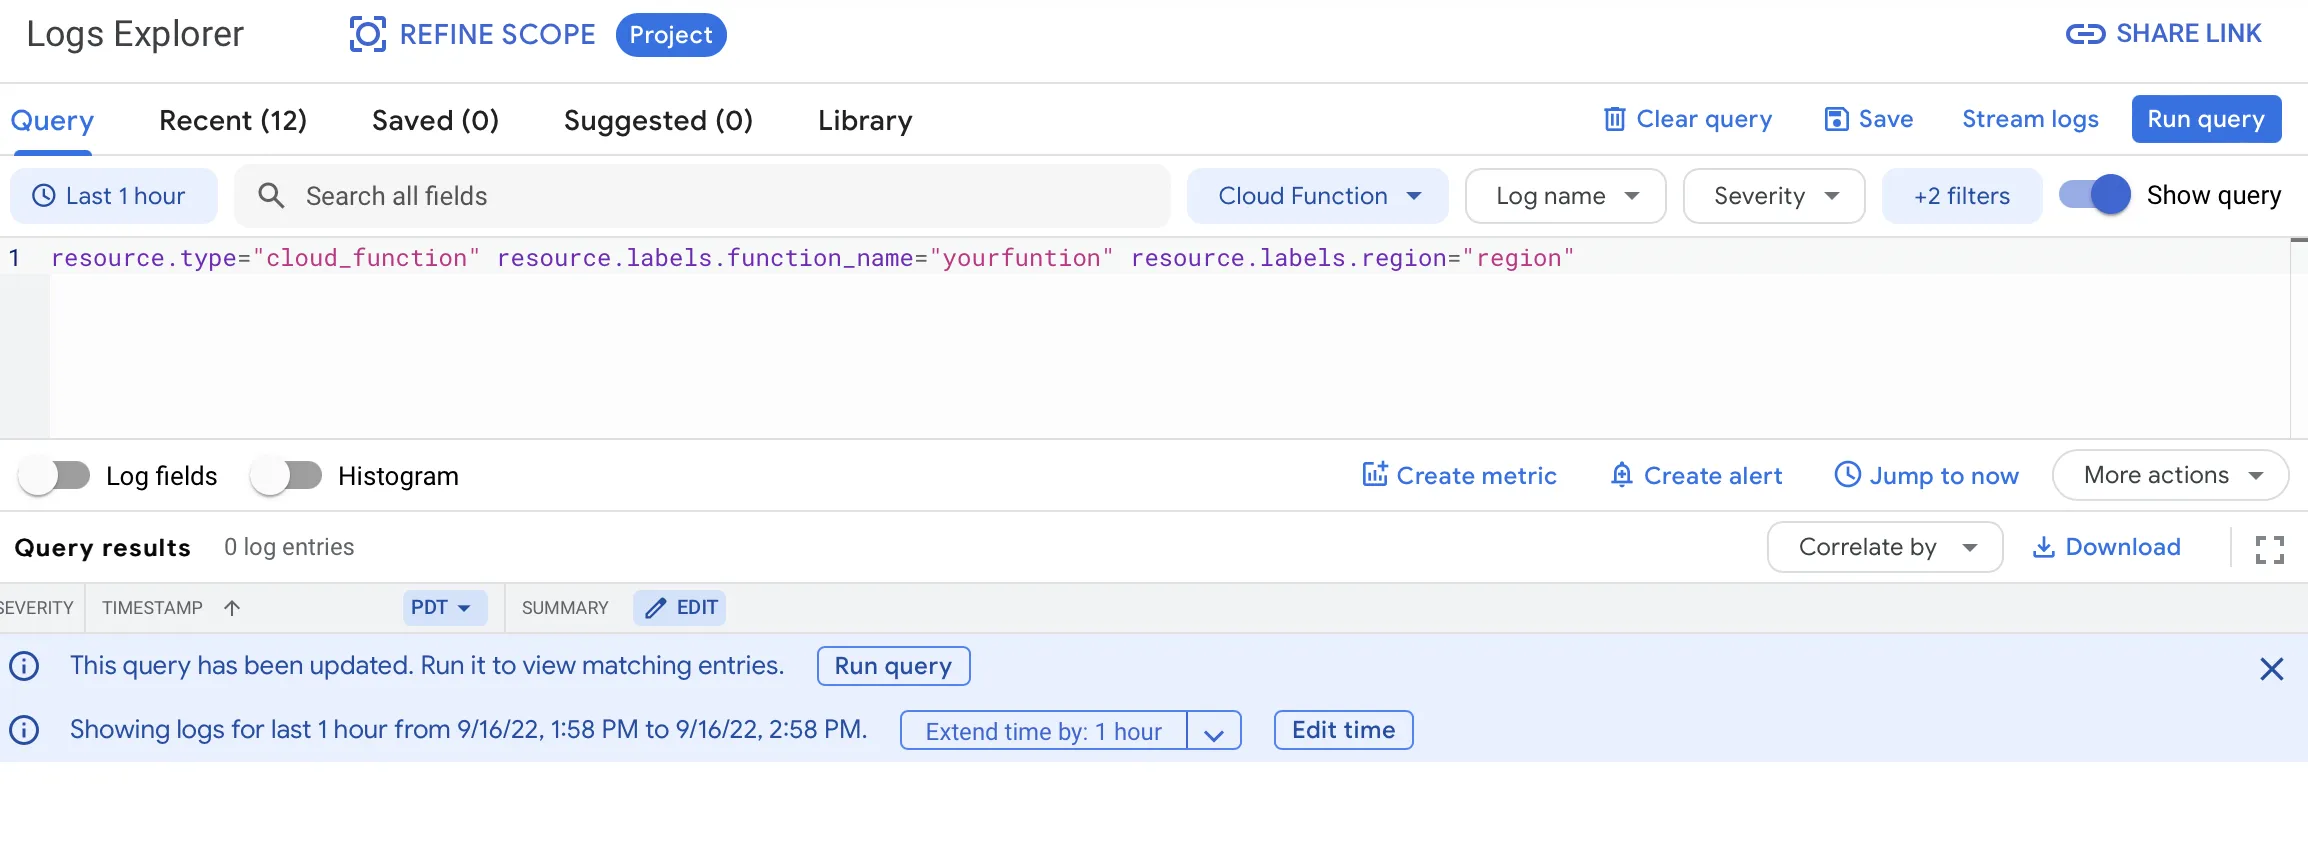2308x858 pixels.
Task: Click the Save query disk icon
Action: click(1836, 120)
